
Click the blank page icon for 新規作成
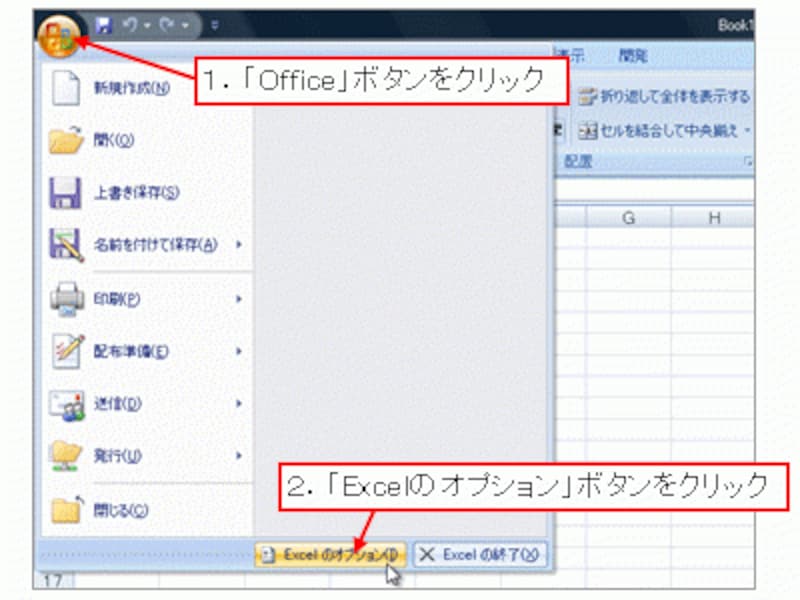click(x=66, y=88)
